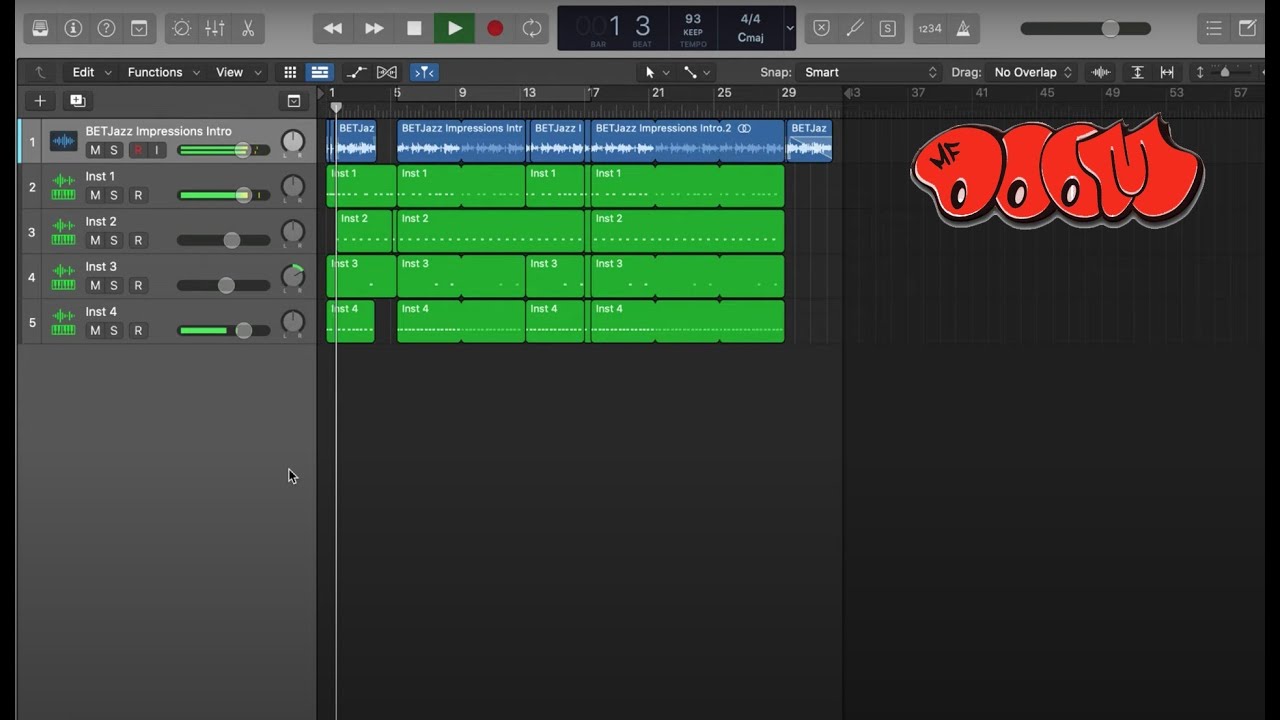The height and width of the screenshot is (720, 1280).
Task: Start recording with the Record button
Action: tap(495, 28)
